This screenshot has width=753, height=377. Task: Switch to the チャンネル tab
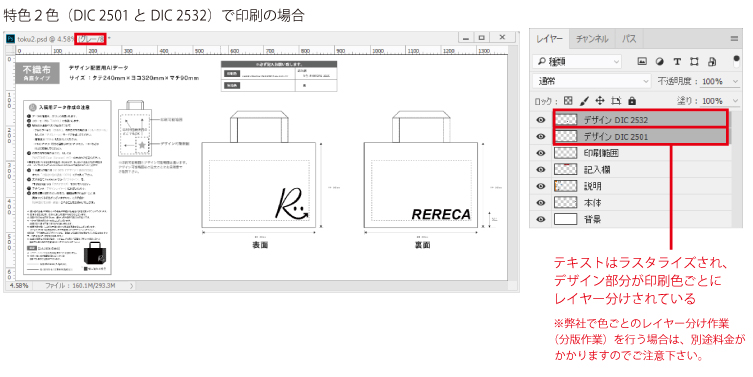pos(592,38)
